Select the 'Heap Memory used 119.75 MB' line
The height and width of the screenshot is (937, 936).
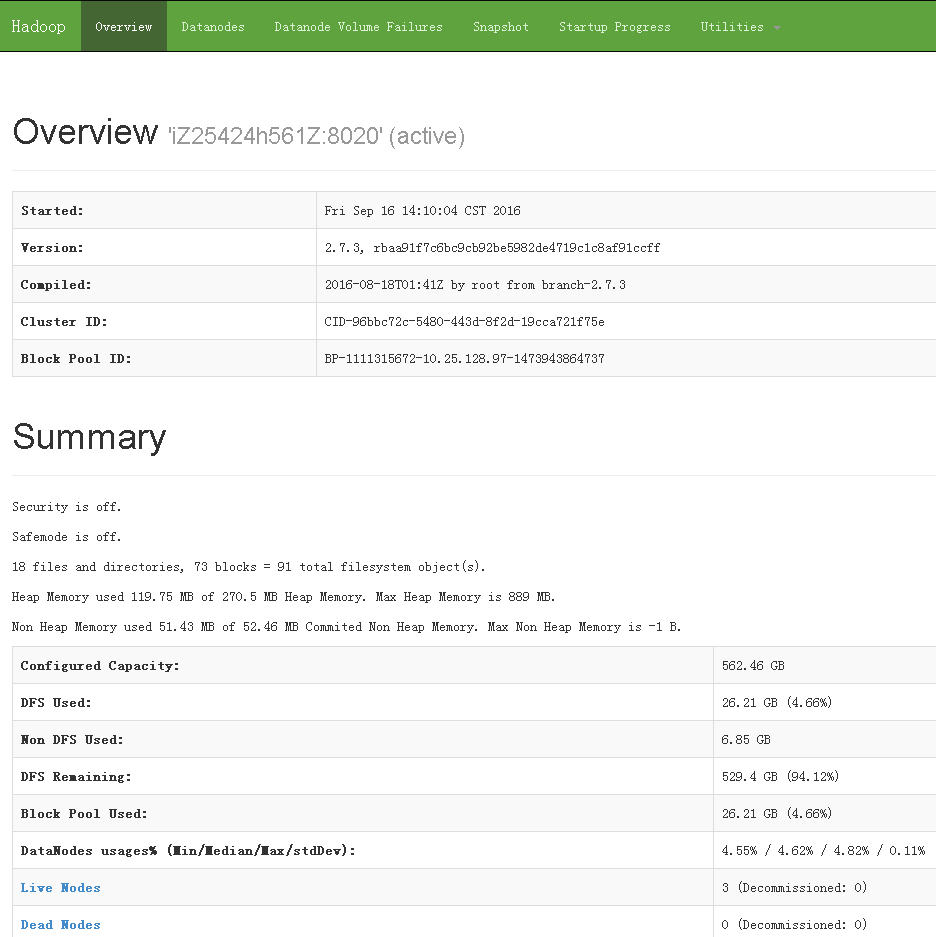pyautogui.click(x=284, y=596)
